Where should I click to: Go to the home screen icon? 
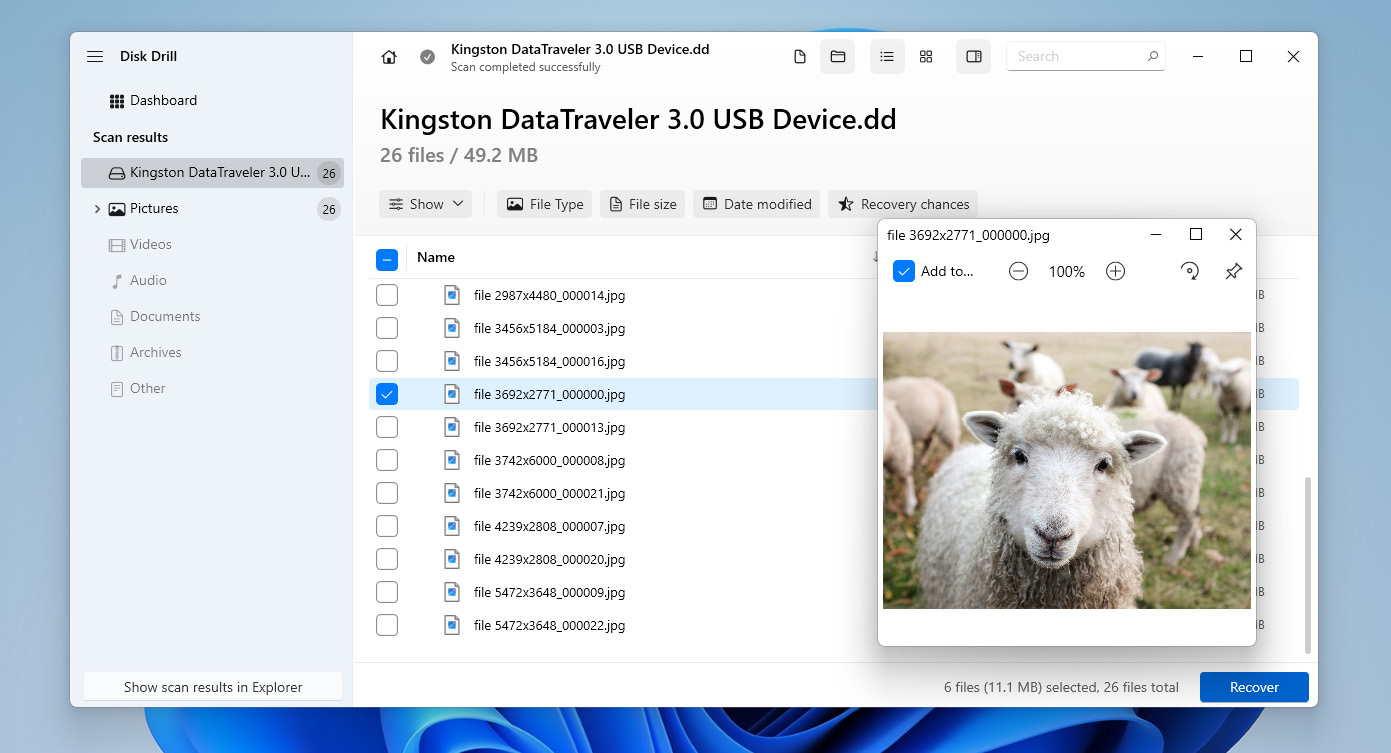tap(389, 57)
